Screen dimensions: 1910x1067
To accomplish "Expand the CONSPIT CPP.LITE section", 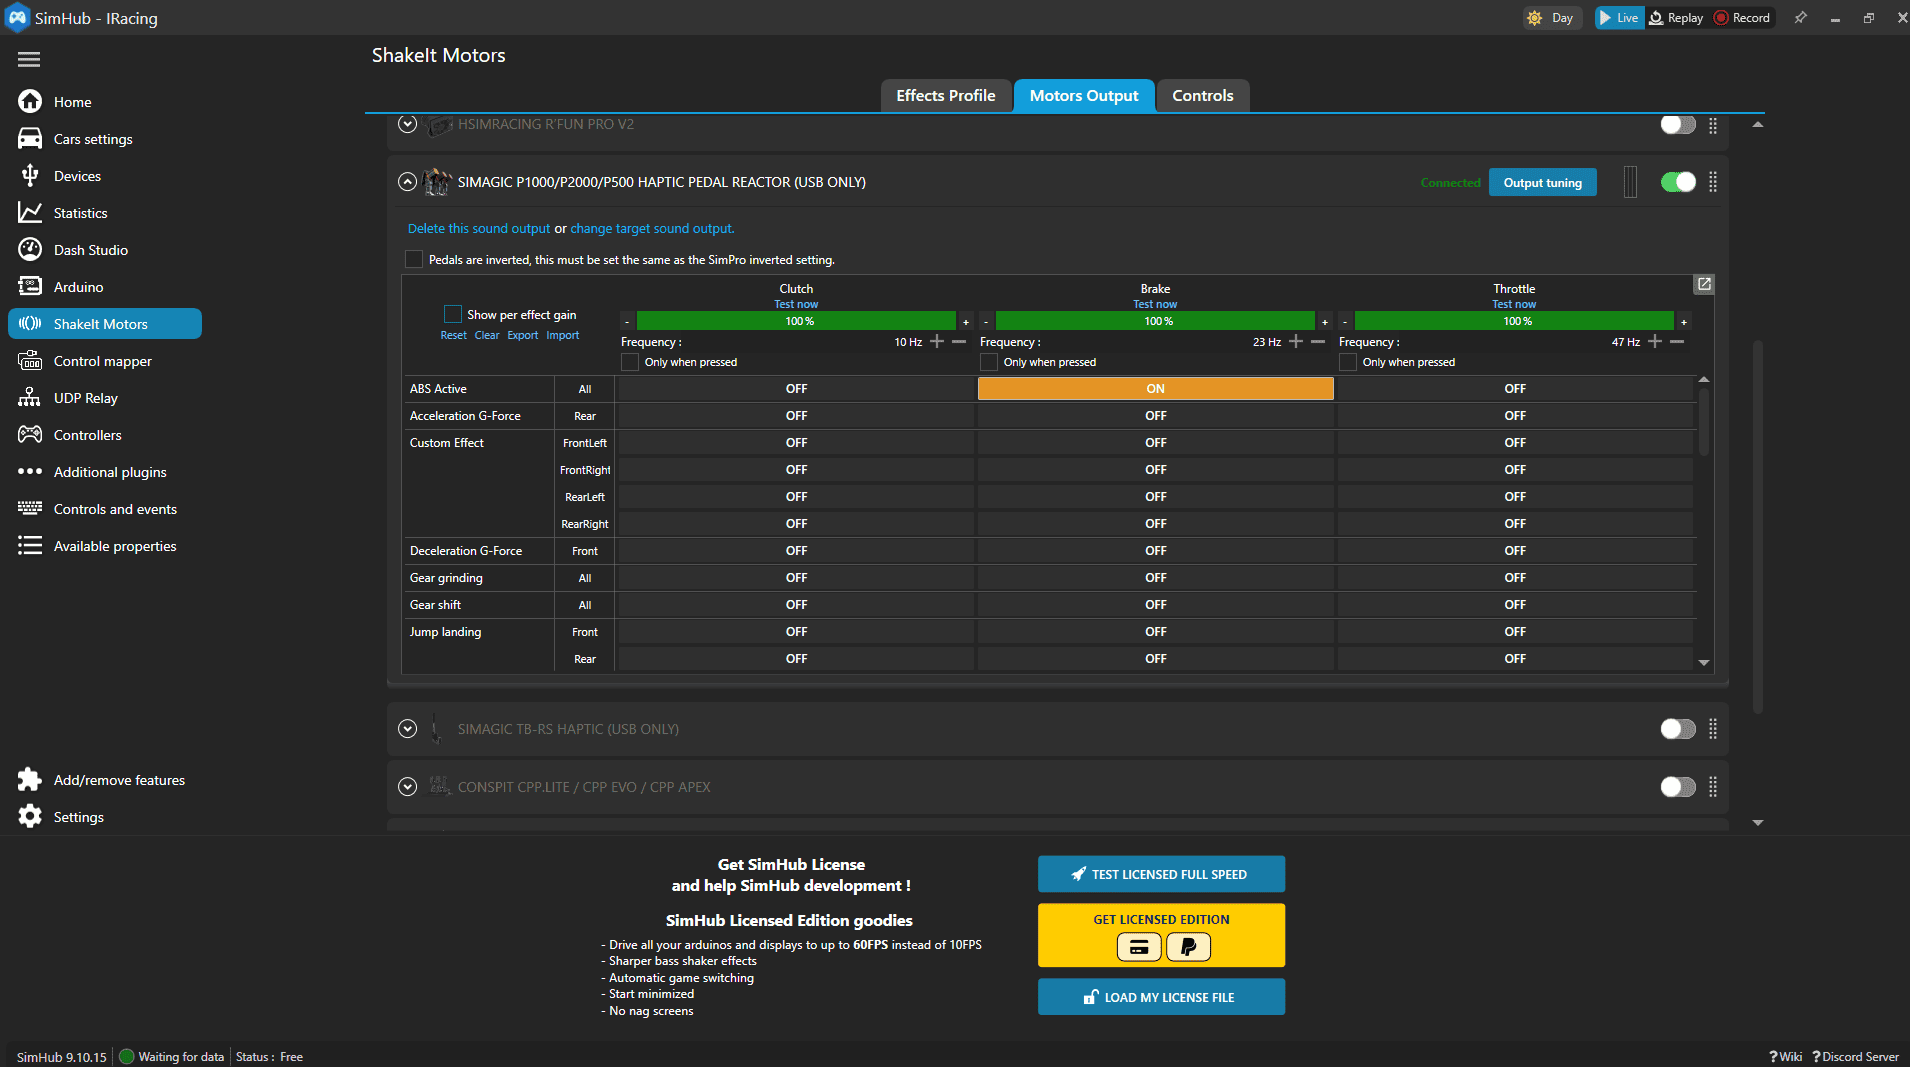I will [x=407, y=787].
